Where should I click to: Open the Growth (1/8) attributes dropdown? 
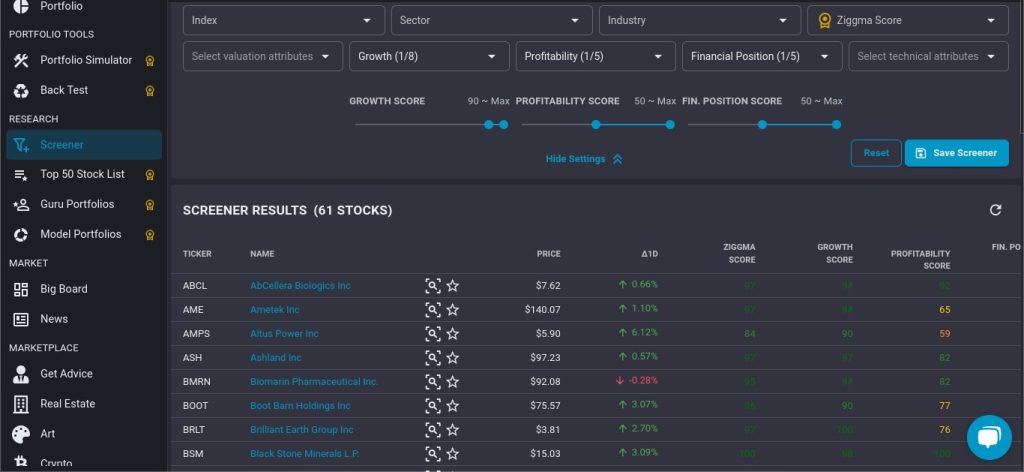point(429,56)
